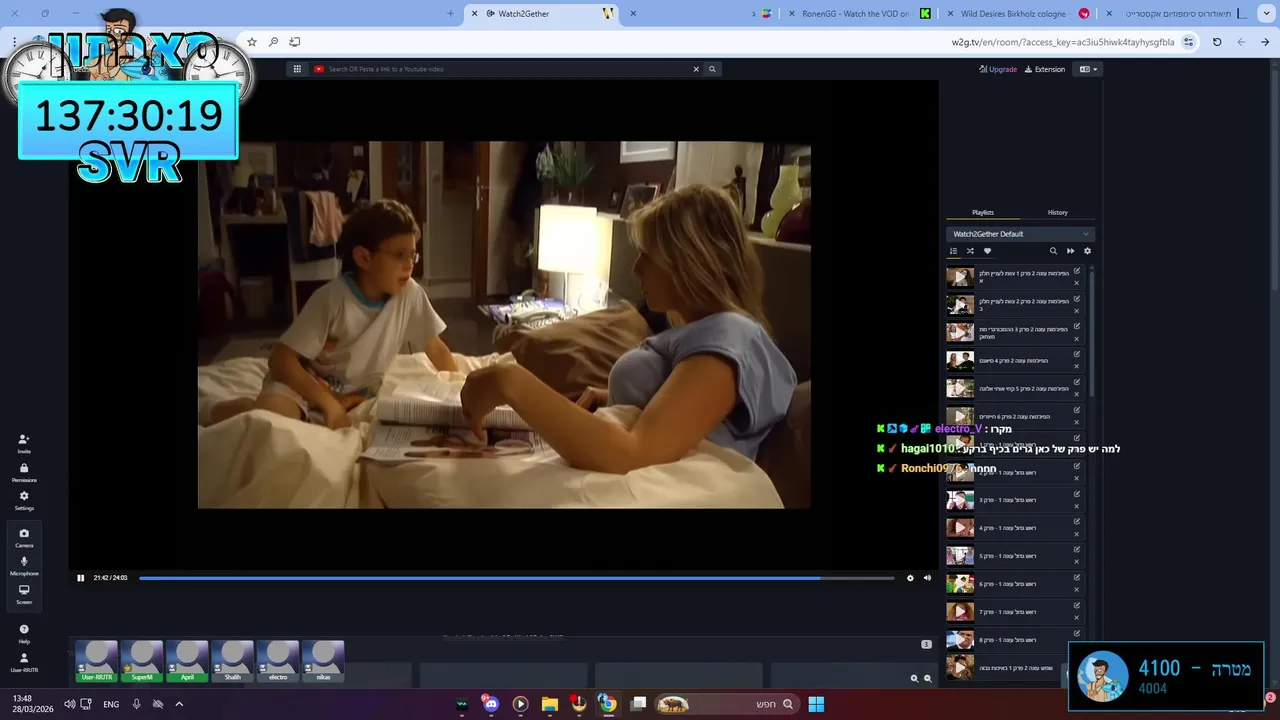Viewport: 1280px width, 720px height.
Task: Click the playlist search magnifier
Action: (1053, 251)
